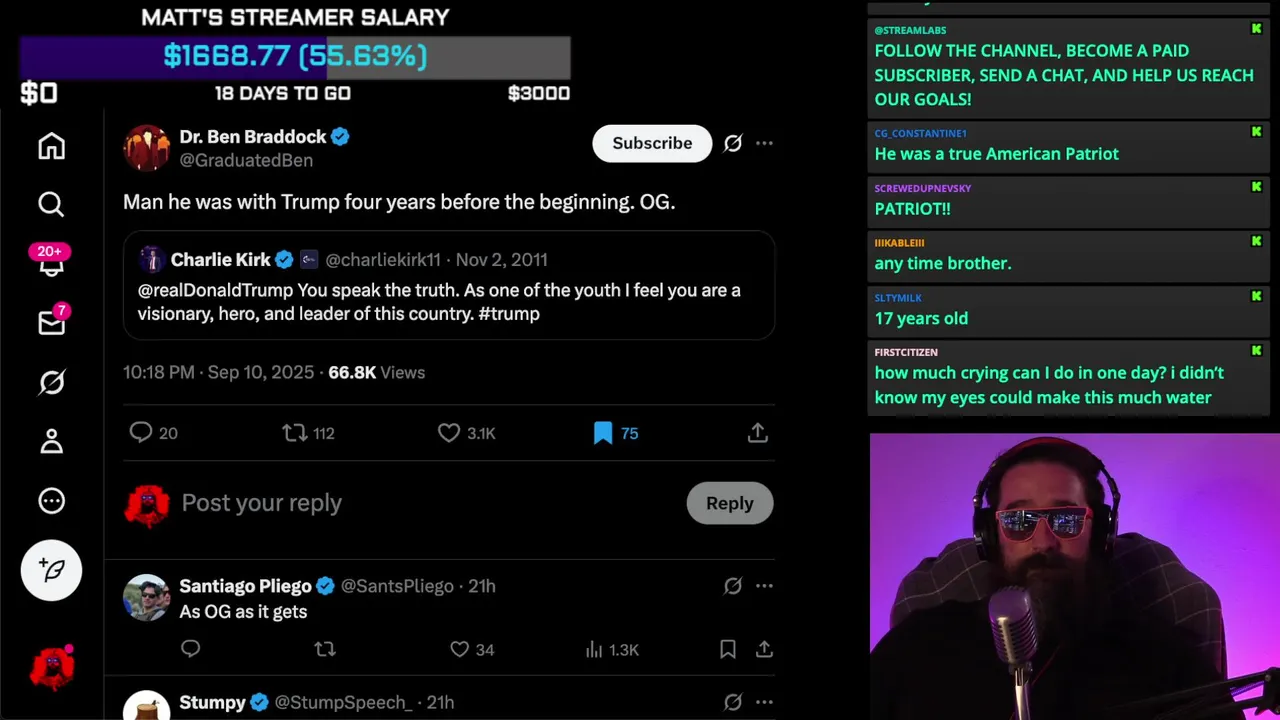1280x720 pixels.
Task: Click the @charliekirk11 handle link
Action: point(383,260)
